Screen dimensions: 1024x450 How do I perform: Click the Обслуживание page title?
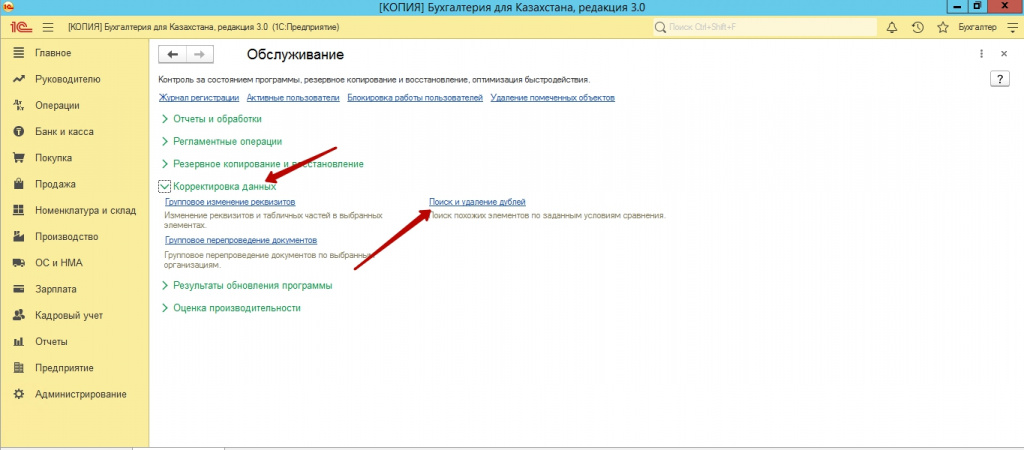[295, 55]
